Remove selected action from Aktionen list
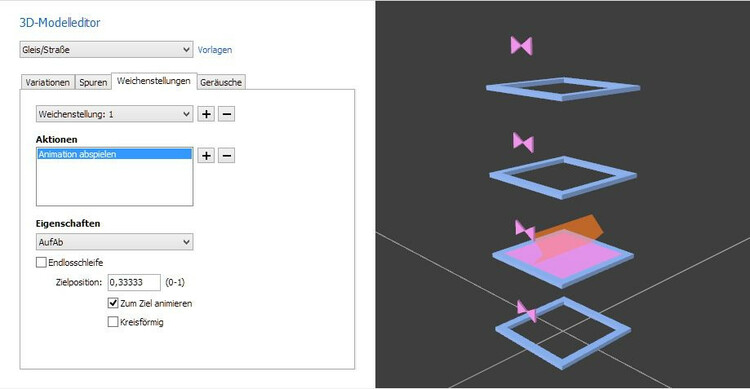 pyautogui.click(x=227, y=156)
